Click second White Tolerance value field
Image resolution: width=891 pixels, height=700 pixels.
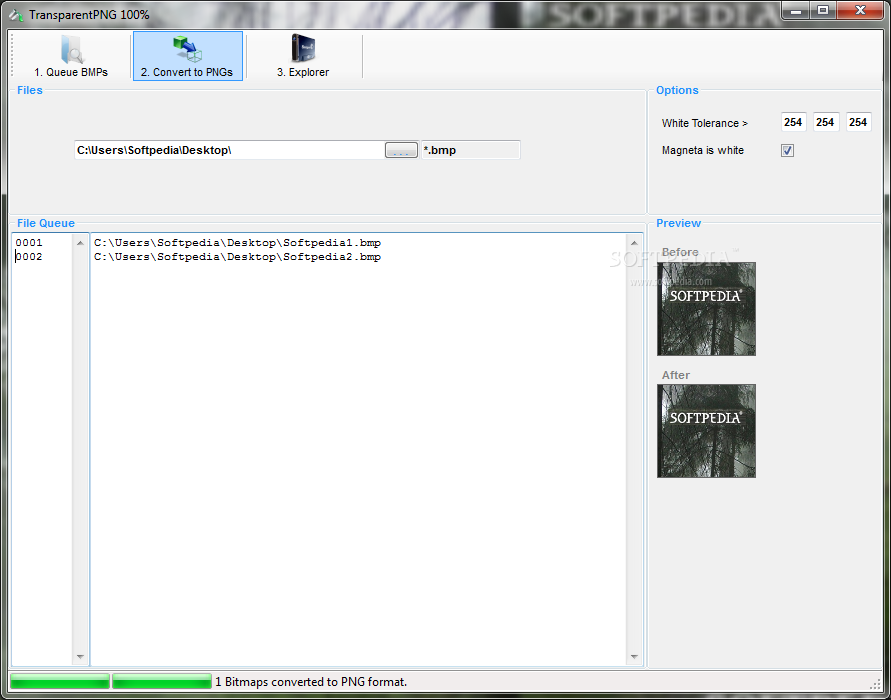pos(825,122)
